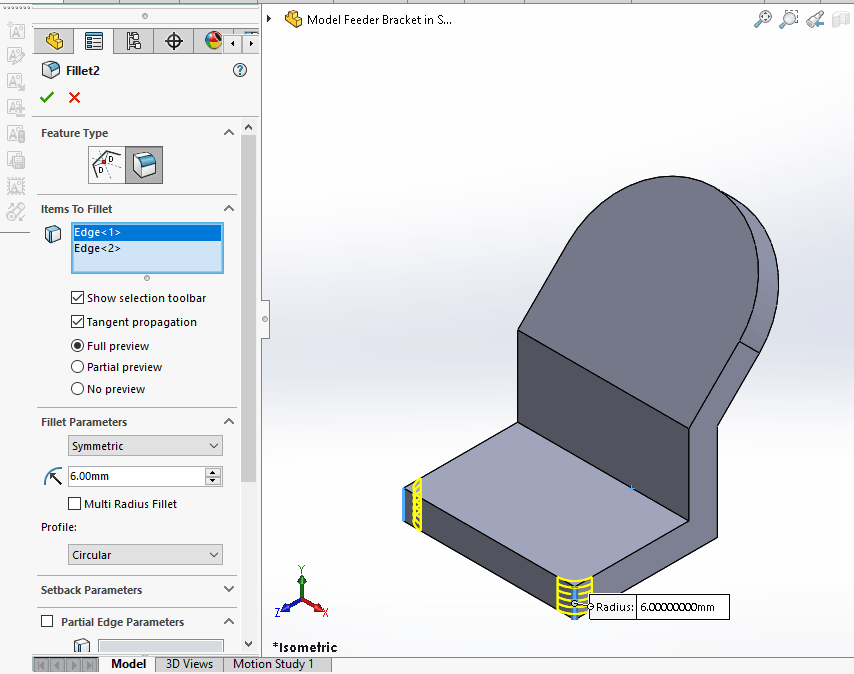Screen dimensions: 854x674
Task: Select the Partial preview radio button
Action: 77,367
